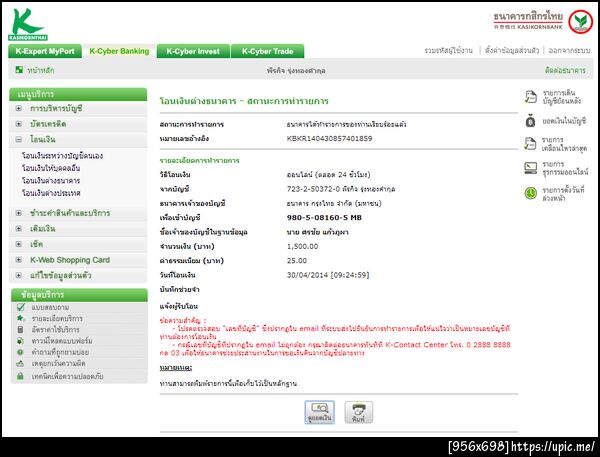The height and width of the screenshot is (457, 600).
Task: Expand ชำระค่าสินค้าและบริการ section
Action: point(18,213)
